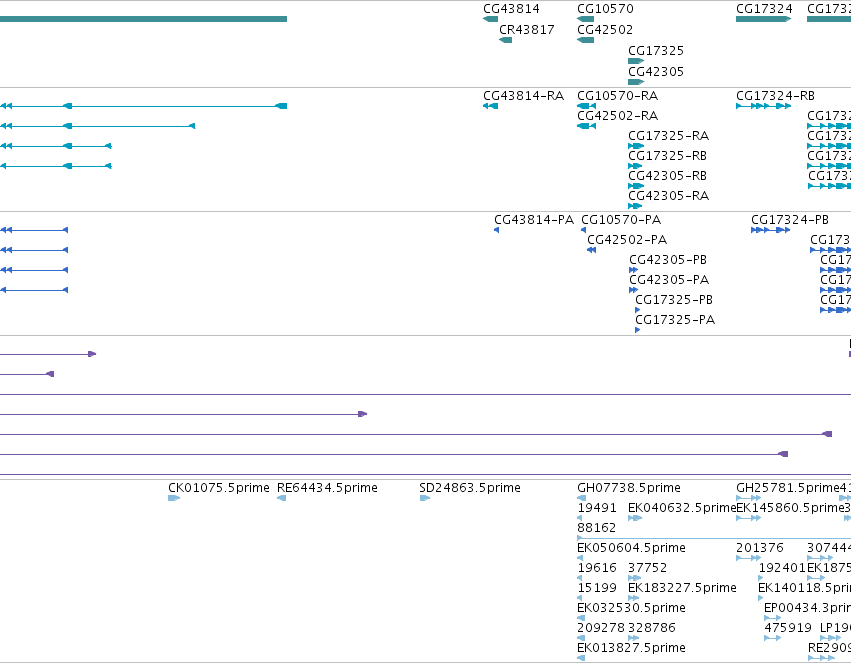Select the CG10570 gene arrow
The image size is (851, 663).
585,19
